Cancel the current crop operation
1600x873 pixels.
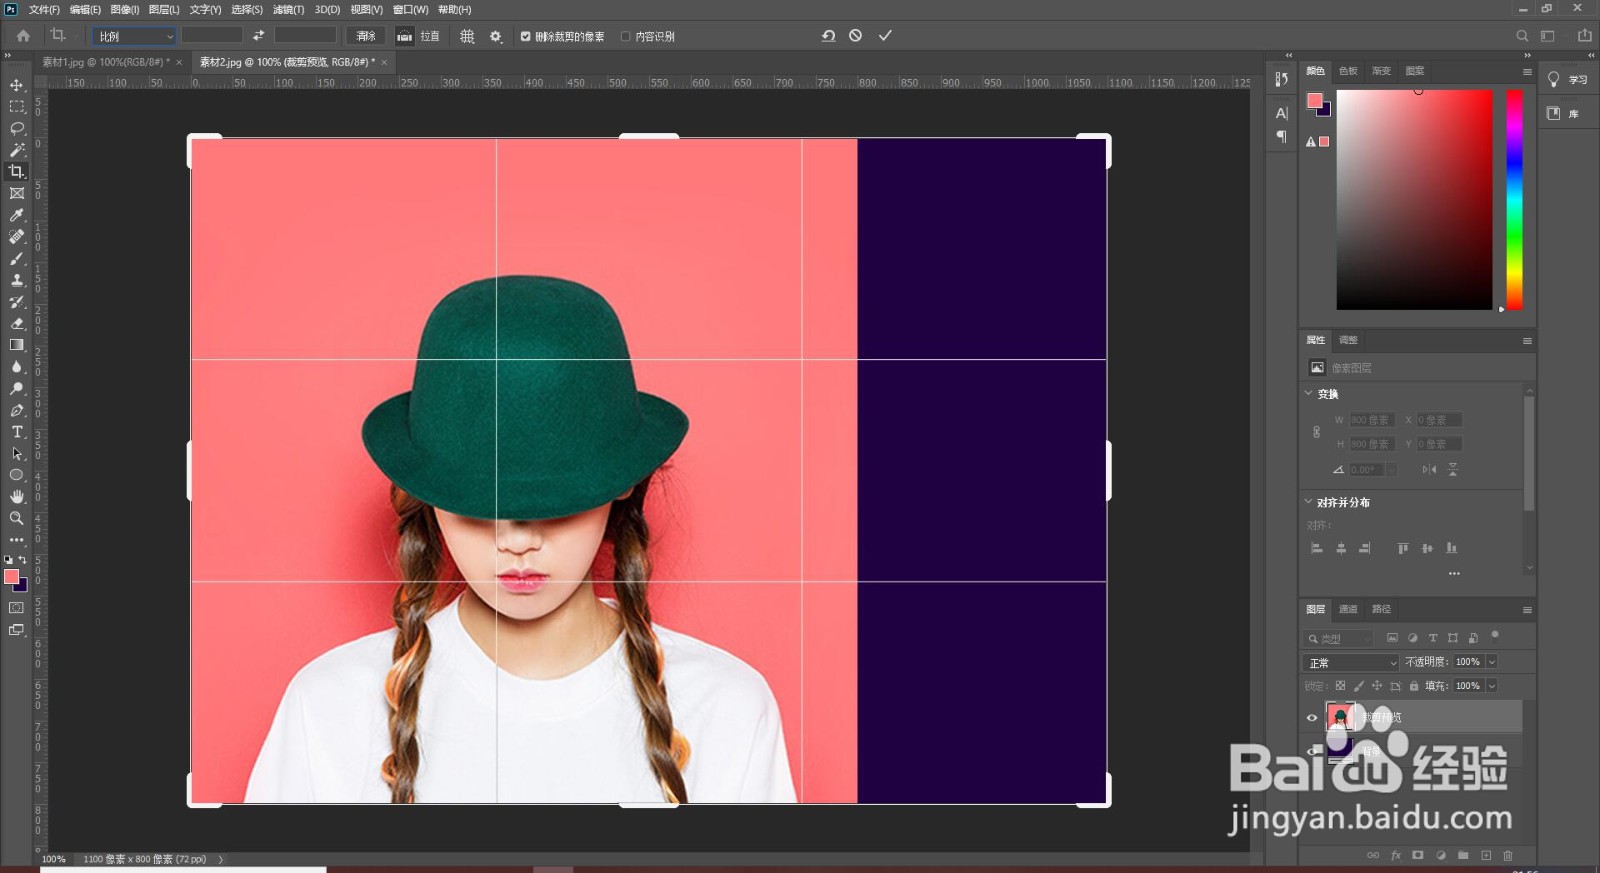click(856, 35)
